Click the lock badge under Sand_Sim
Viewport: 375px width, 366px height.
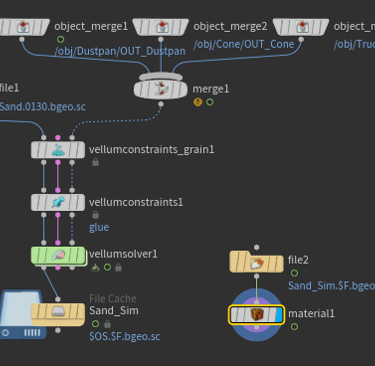pos(107,324)
